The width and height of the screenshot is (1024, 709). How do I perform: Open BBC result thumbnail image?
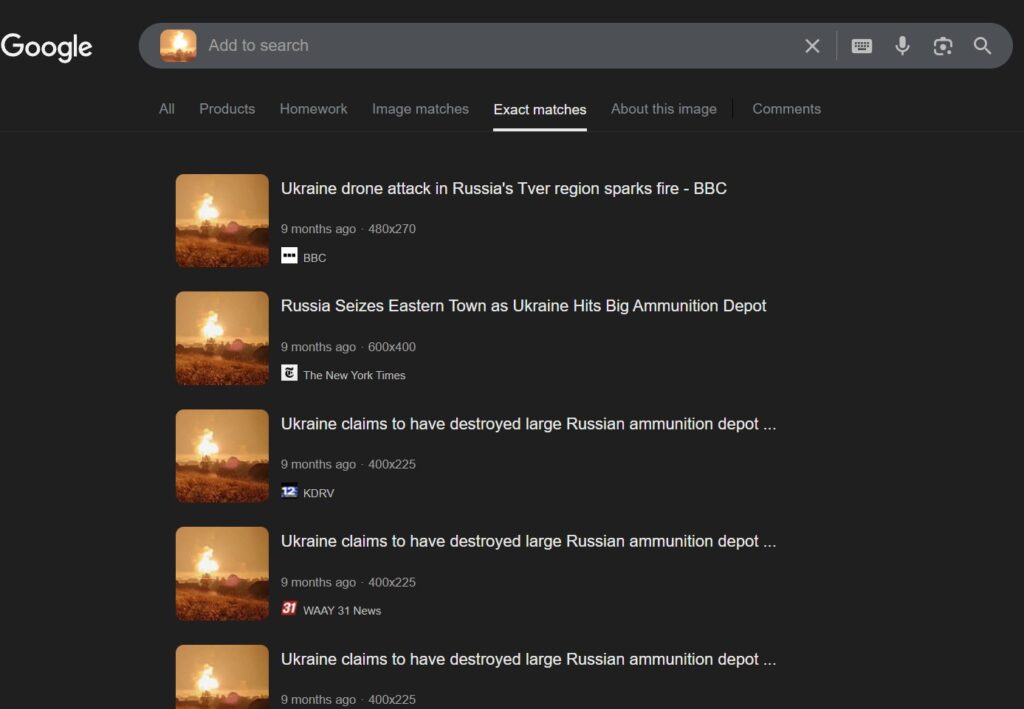coord(222,221)
